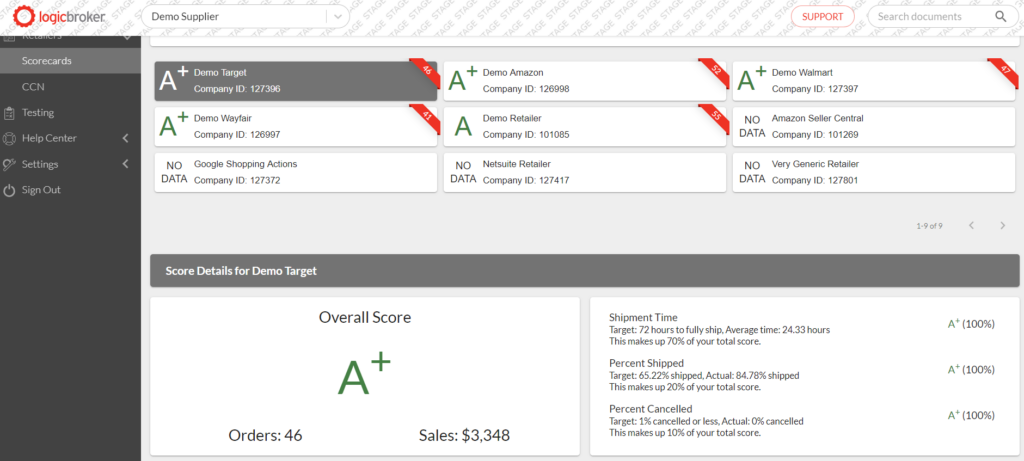Click the Logicbroker logo
1024x461 pixels.
tap(59, 16)
